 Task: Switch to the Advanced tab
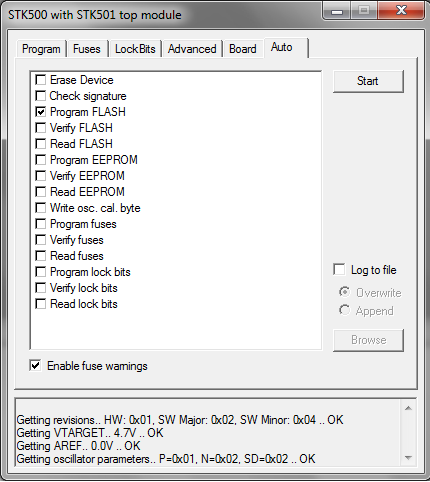192,49
